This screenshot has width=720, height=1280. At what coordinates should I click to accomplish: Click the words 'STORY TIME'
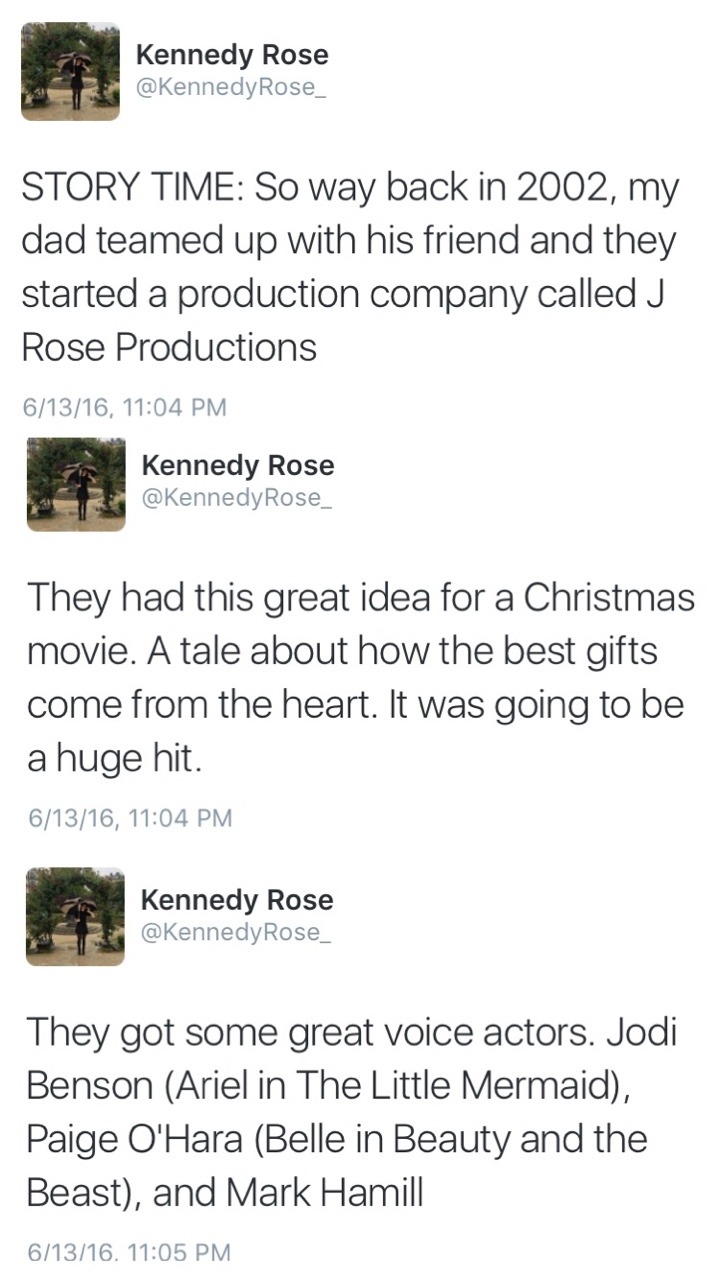[125, 190]
